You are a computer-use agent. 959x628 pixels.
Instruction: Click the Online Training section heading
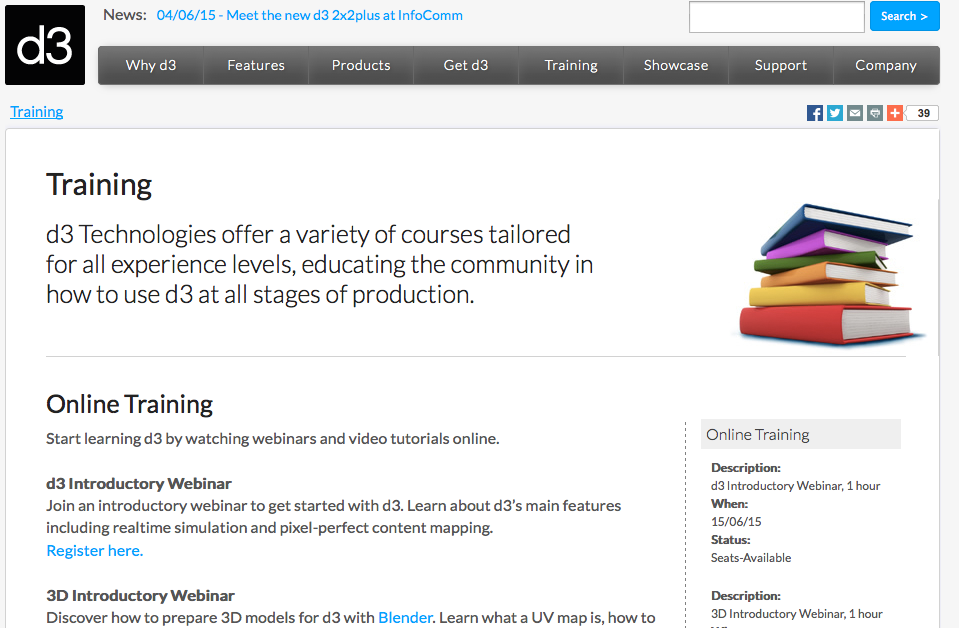(130, 404)
